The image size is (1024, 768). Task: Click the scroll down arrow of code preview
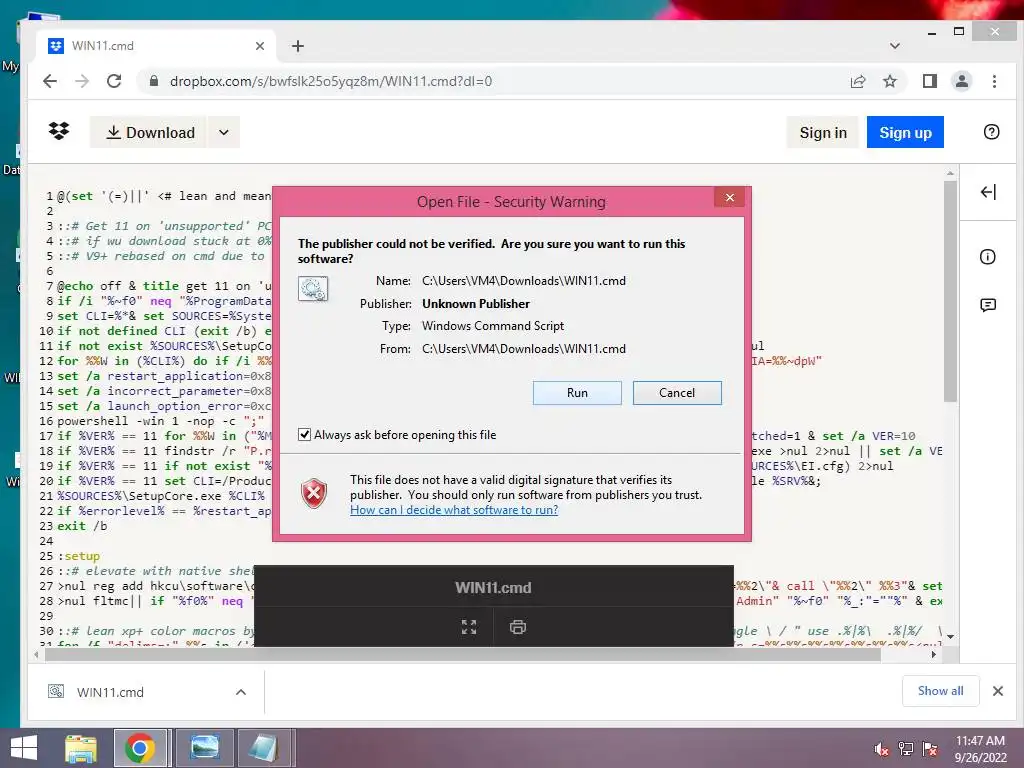[x=950, y=637]
